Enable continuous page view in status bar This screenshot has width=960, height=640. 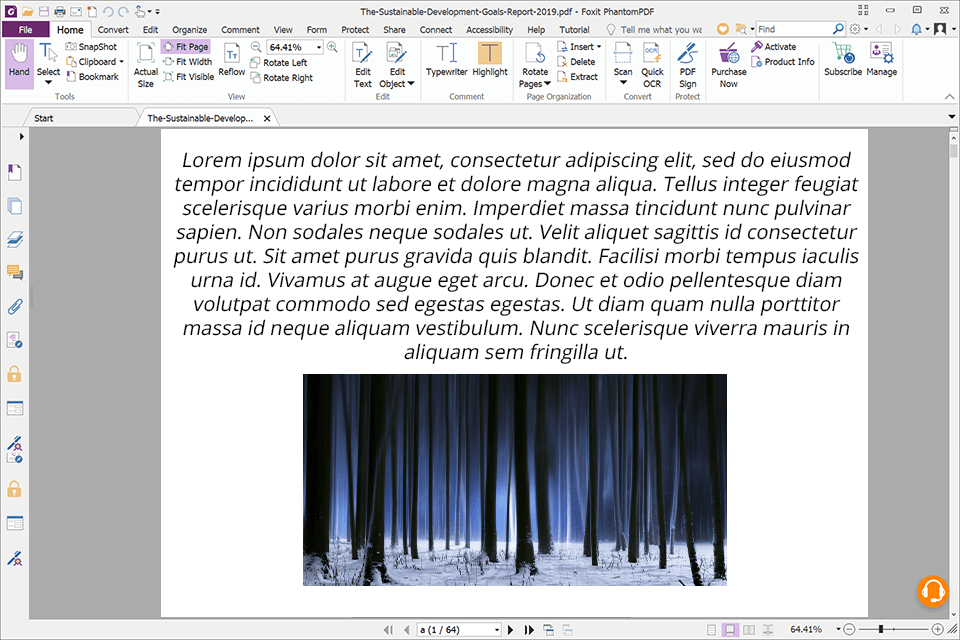tap(730, 630)
